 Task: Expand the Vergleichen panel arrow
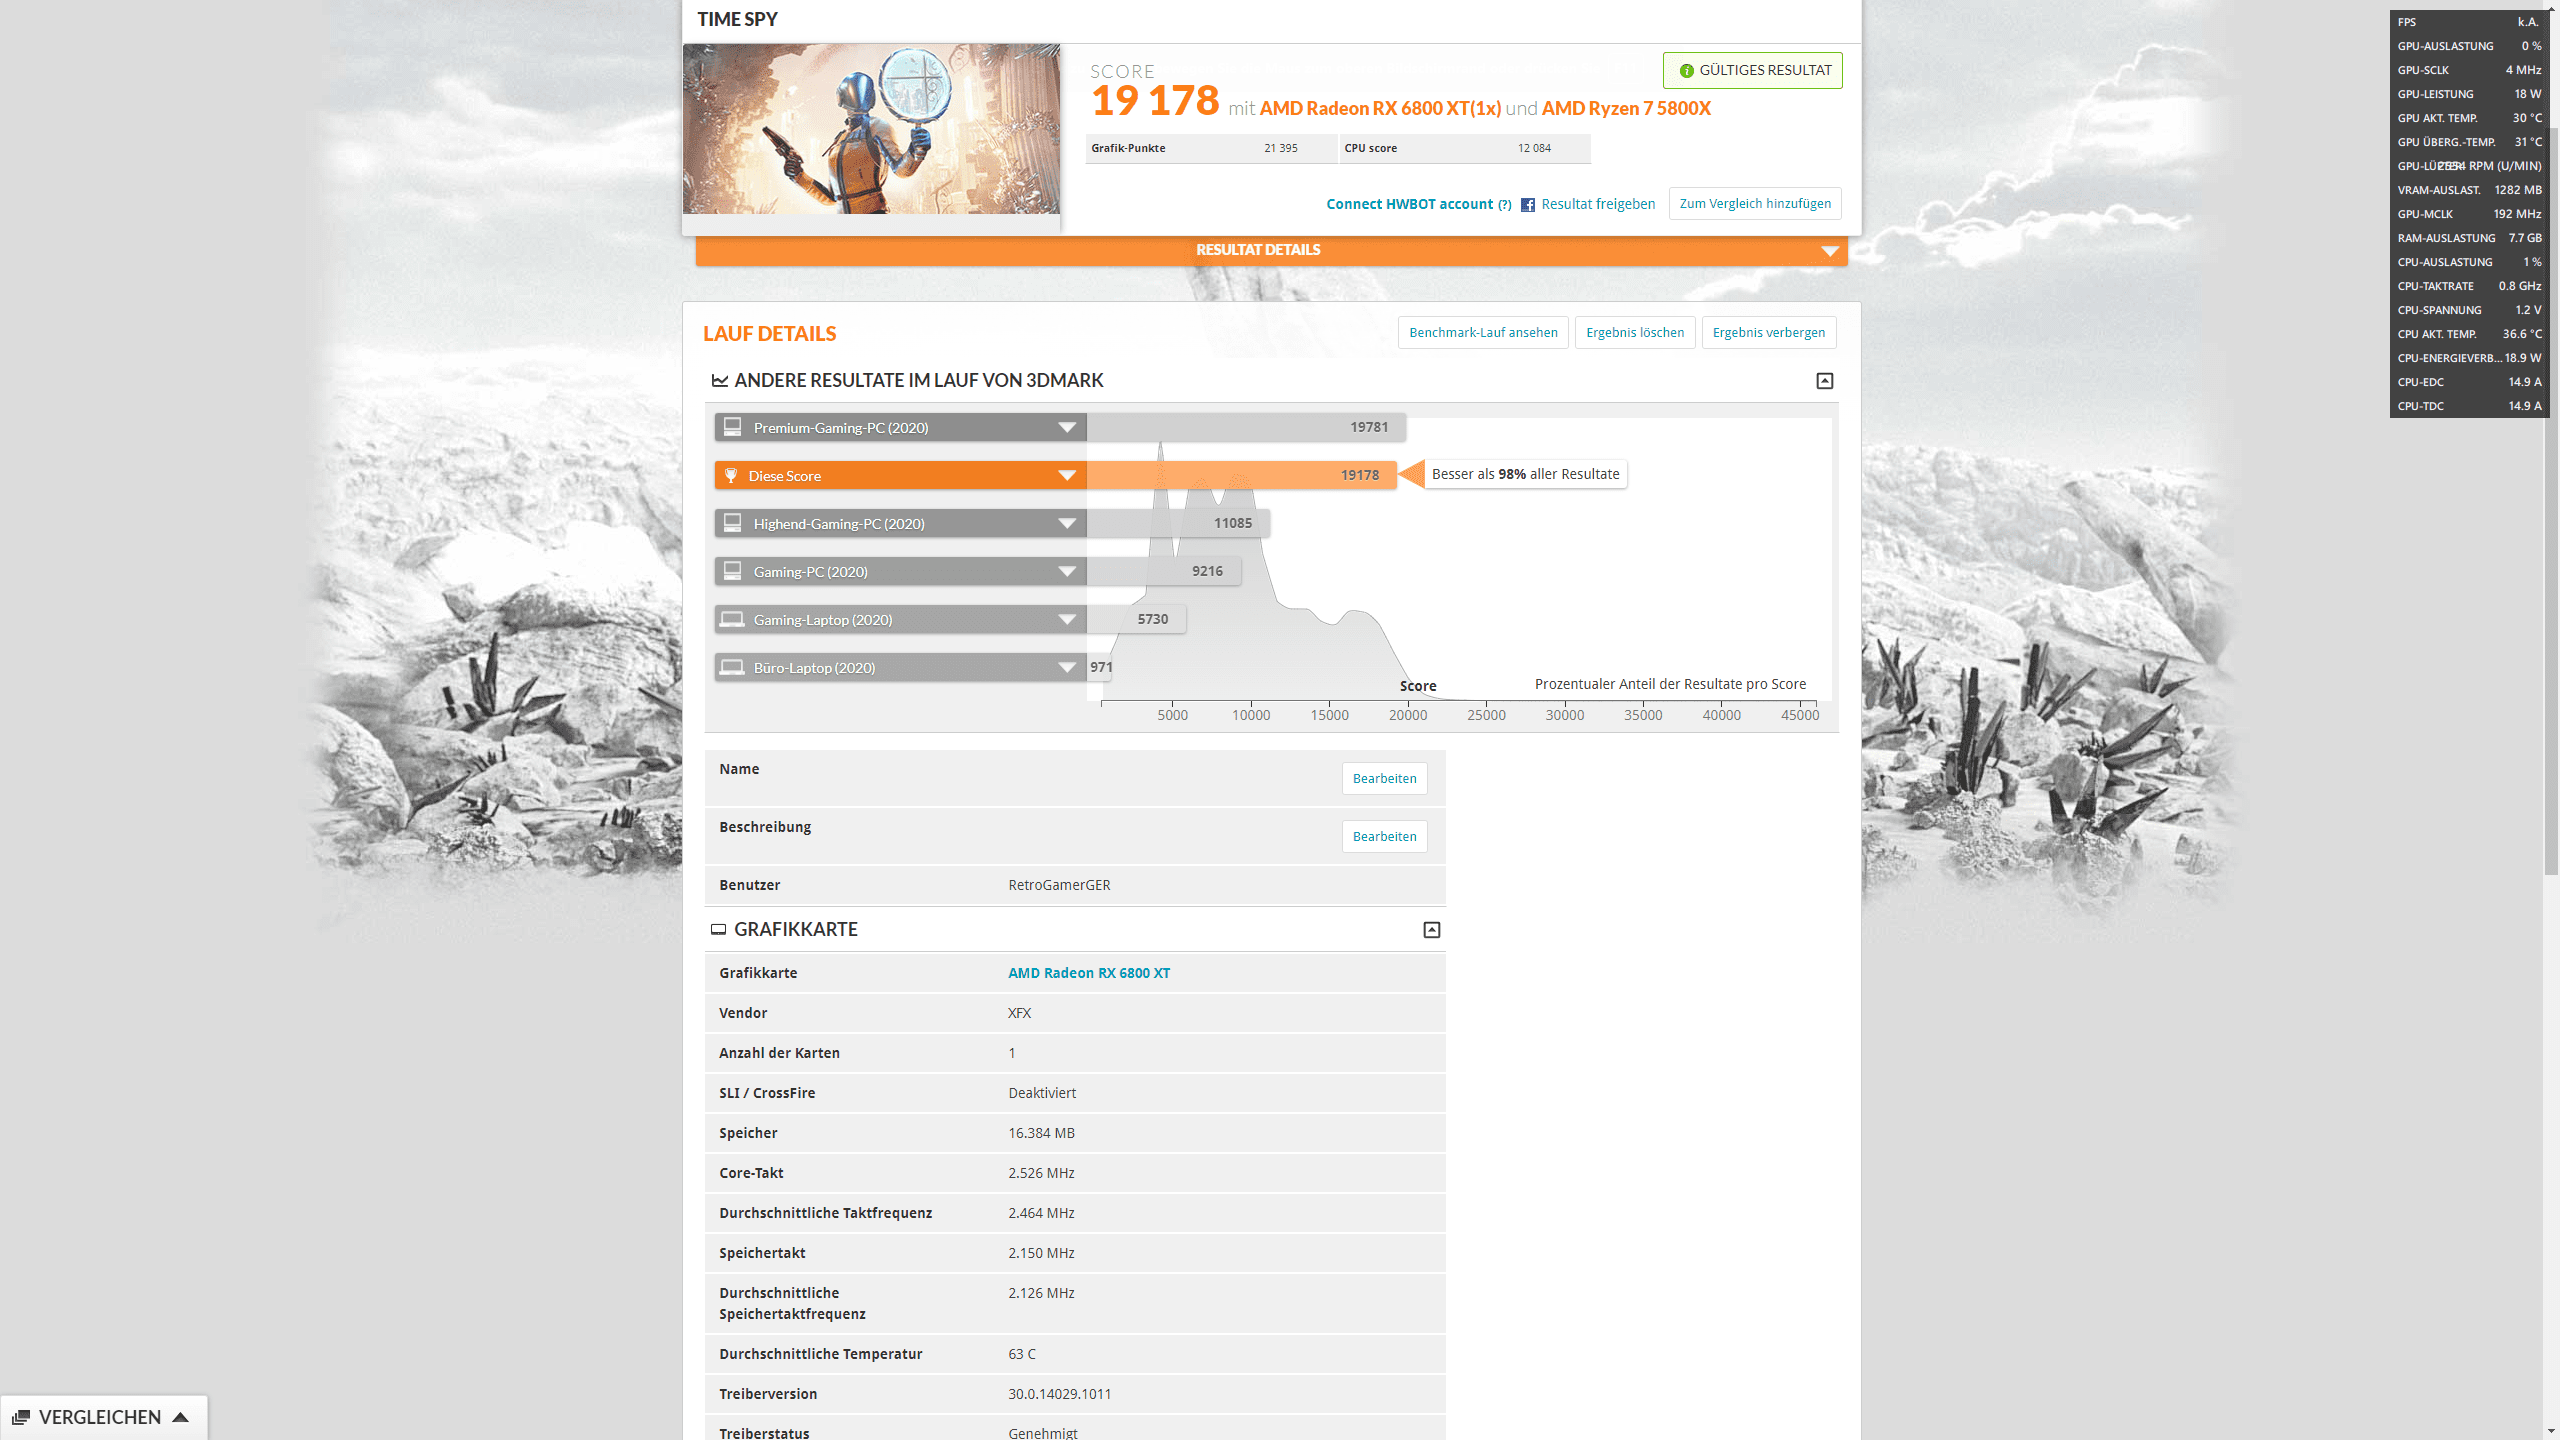click(180, 1417)
